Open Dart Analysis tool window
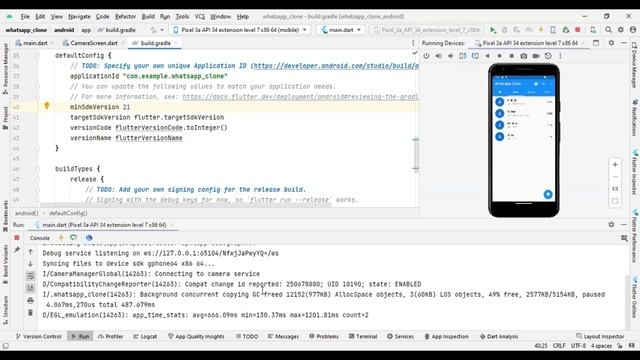640x360 pixels. [x=499, y=336]
